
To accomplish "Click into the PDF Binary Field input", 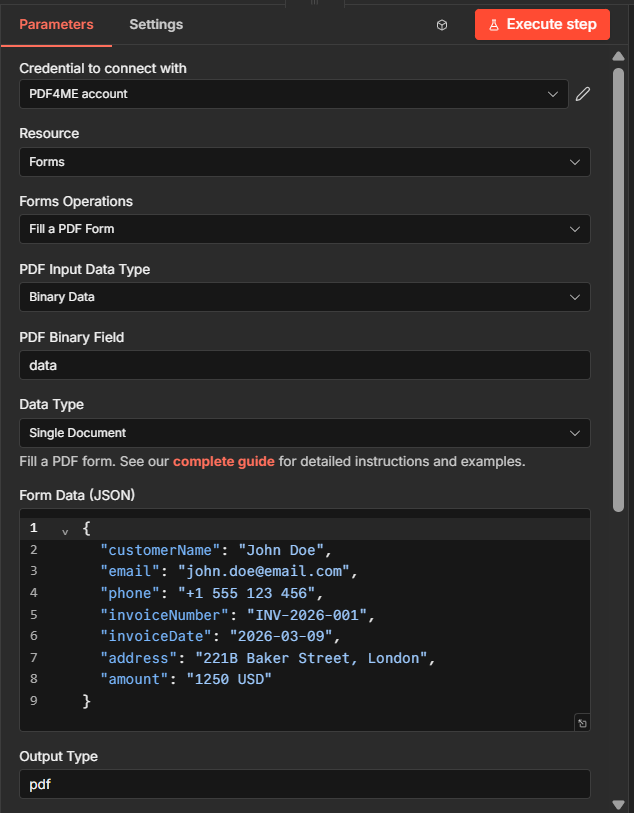I will [304, 365].
